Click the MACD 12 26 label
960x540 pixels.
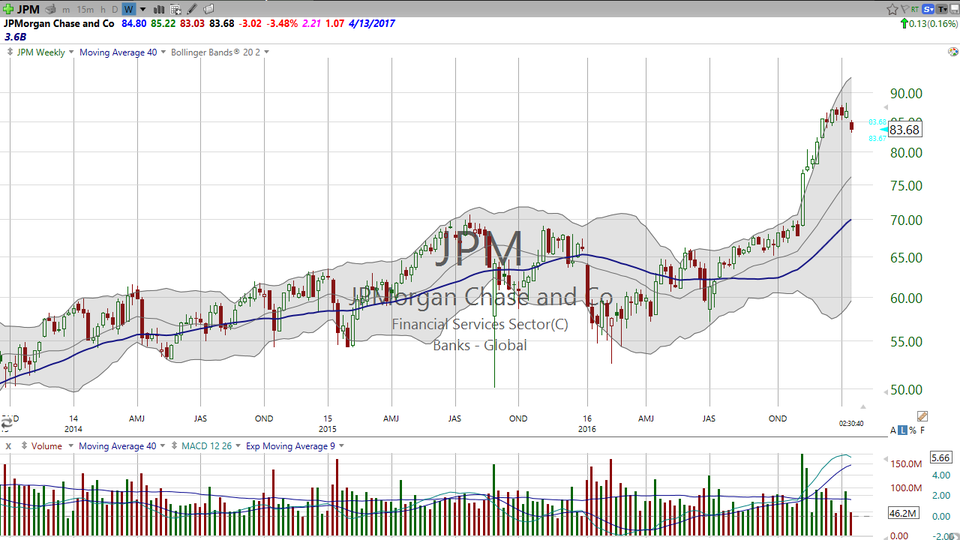click(206, 446)
